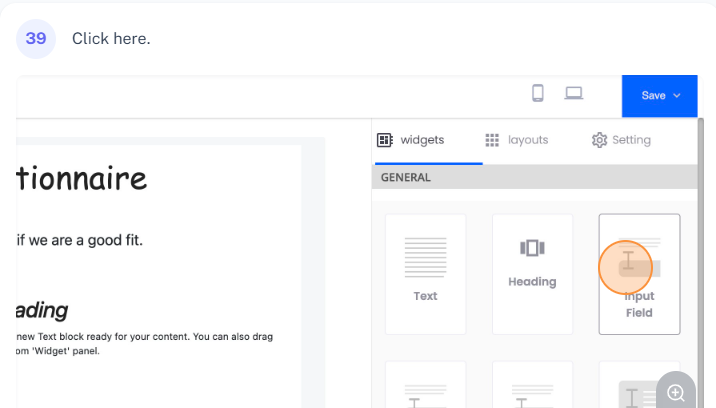
Task: Select the italic heading in the canvas
Action: click(x=42, y=309)
